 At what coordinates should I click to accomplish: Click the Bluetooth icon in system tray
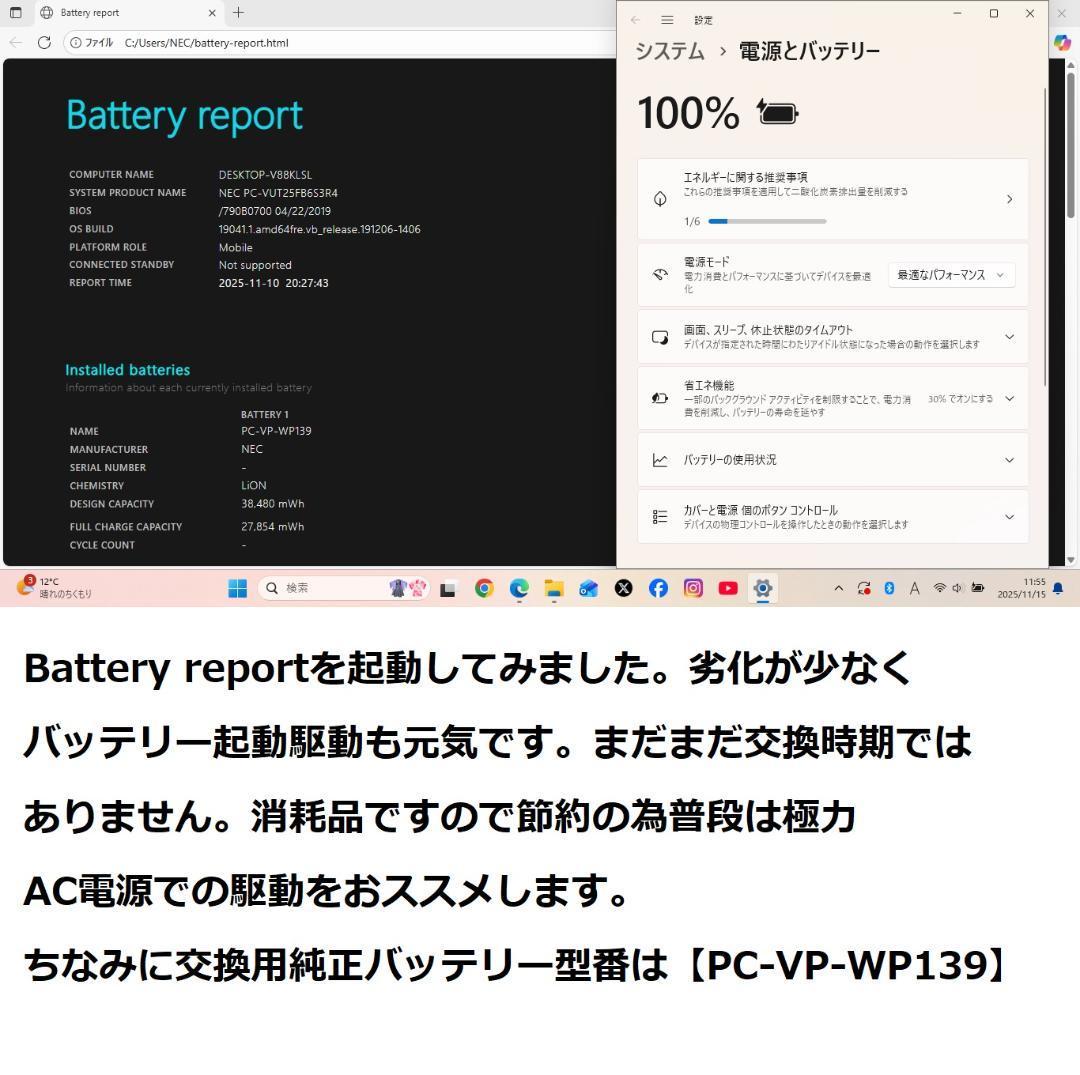coord(889,588)
